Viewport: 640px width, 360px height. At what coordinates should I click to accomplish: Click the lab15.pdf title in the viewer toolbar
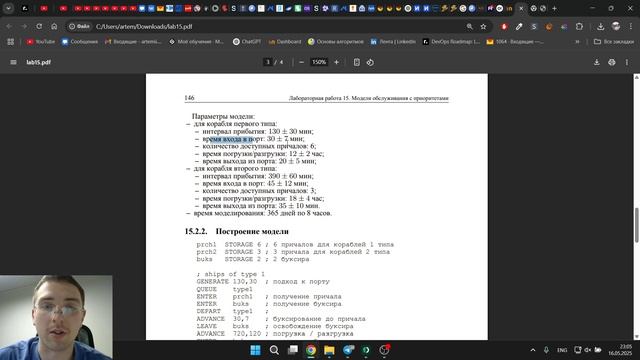38,62
